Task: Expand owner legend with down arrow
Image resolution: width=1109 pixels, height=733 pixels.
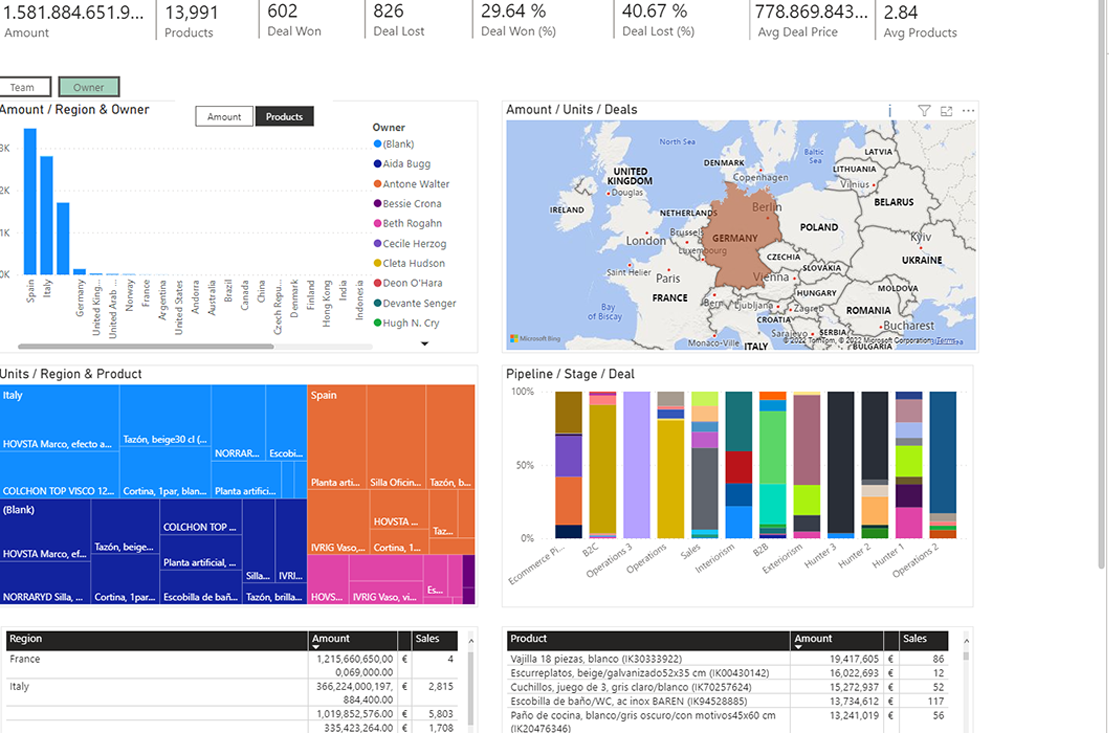Action: coord(424,344)
